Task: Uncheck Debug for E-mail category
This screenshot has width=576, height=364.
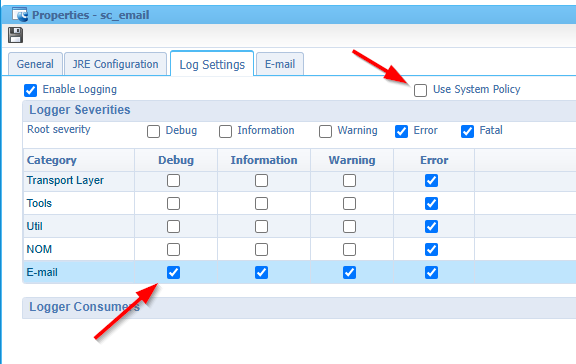Action: (x=173, y=273)
